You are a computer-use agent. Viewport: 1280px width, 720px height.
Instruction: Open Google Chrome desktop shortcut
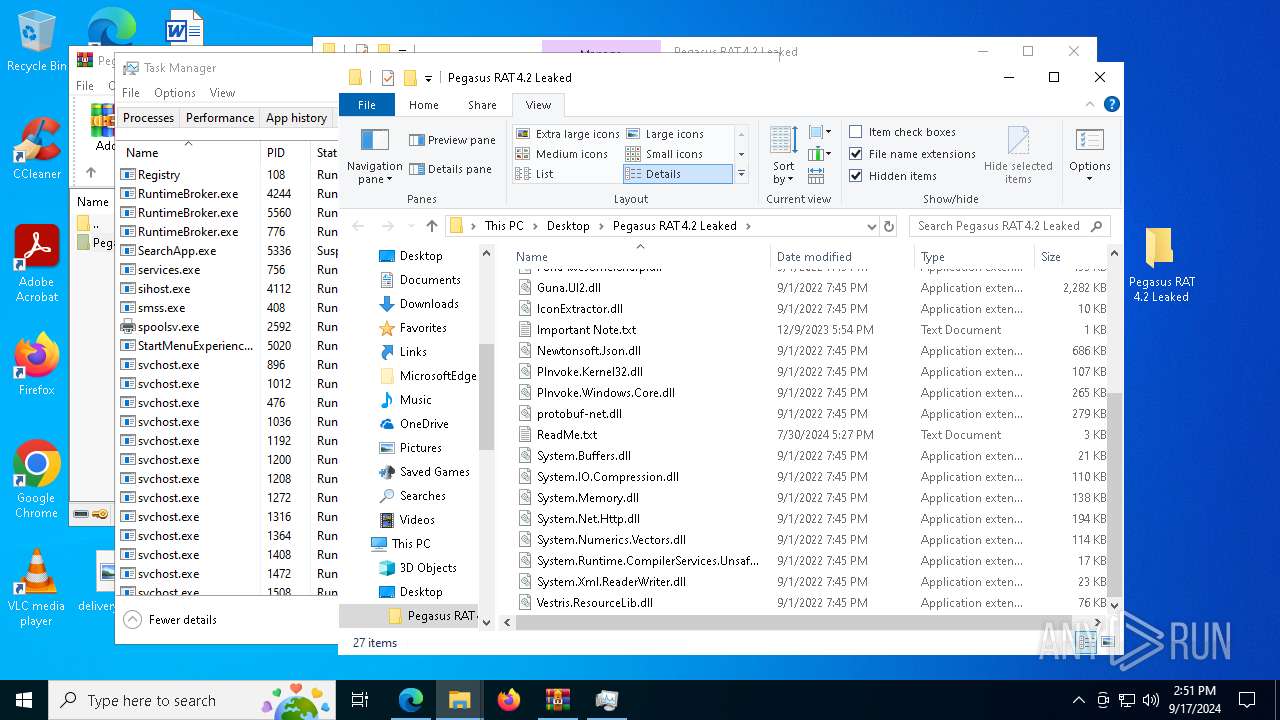pos(37,480)
